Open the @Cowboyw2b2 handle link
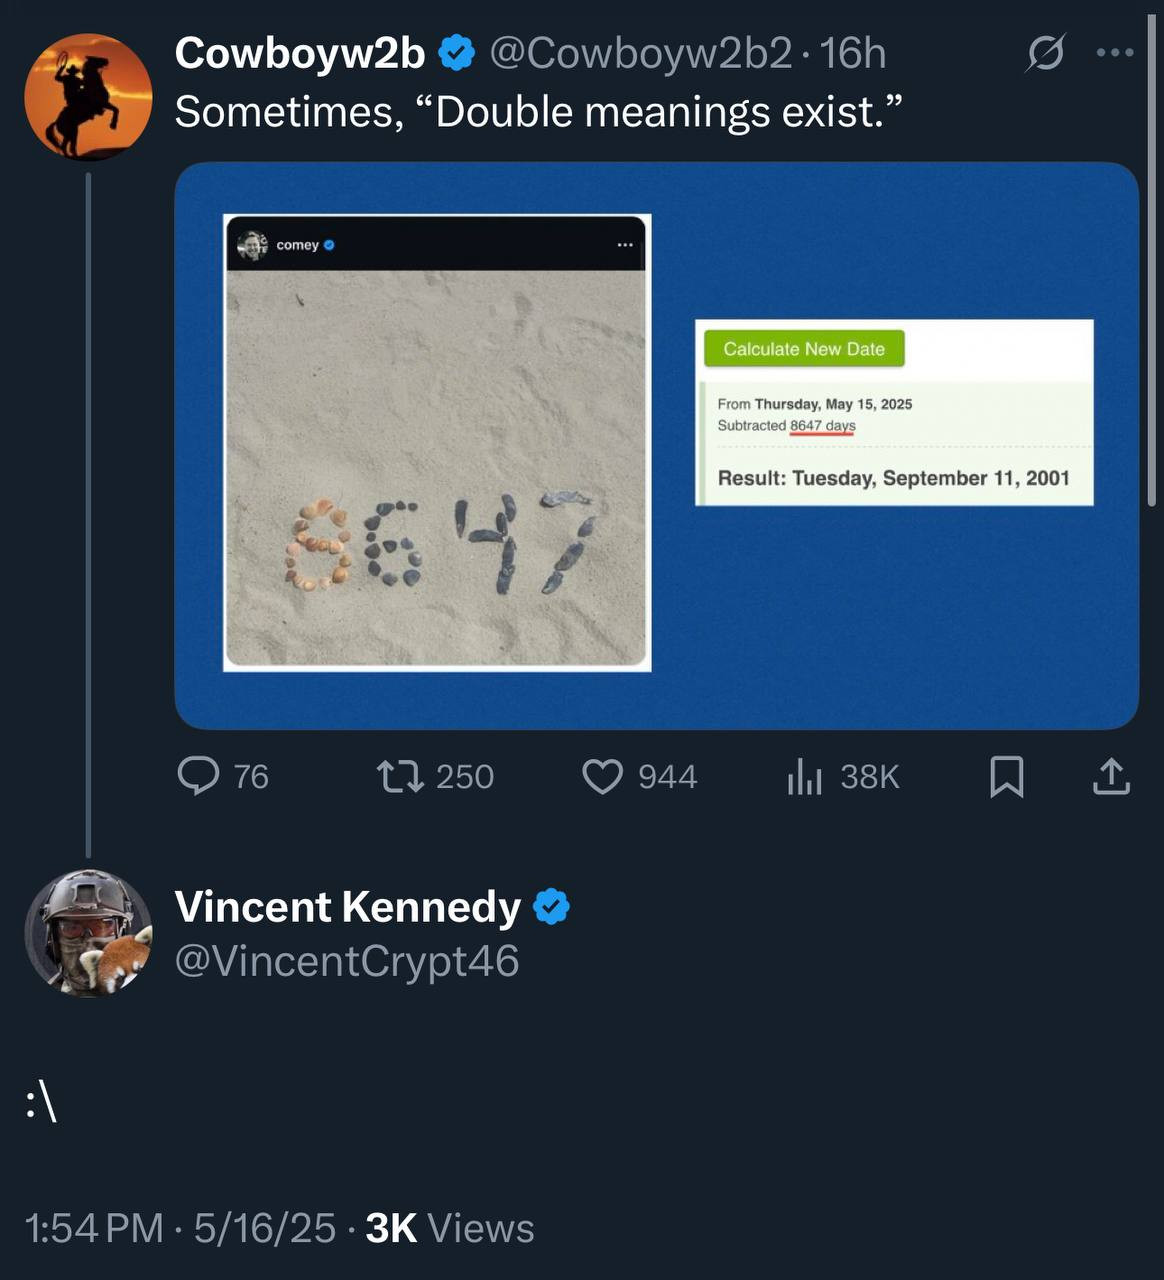The width and height of the screenshot is (1164, 1280). tap(641, 53)
